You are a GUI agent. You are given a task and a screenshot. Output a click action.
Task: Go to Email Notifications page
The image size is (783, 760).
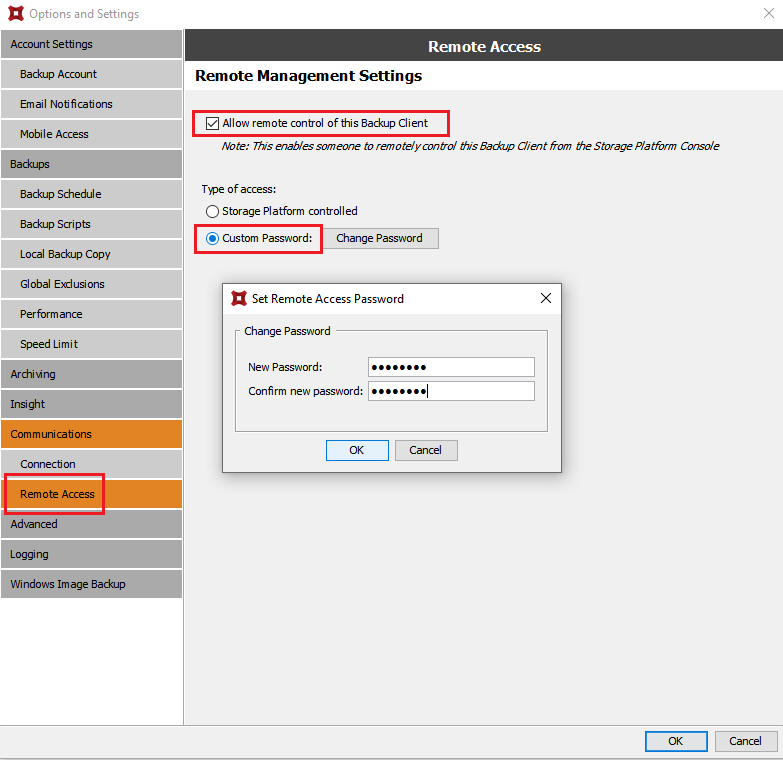tap(91, 104)
